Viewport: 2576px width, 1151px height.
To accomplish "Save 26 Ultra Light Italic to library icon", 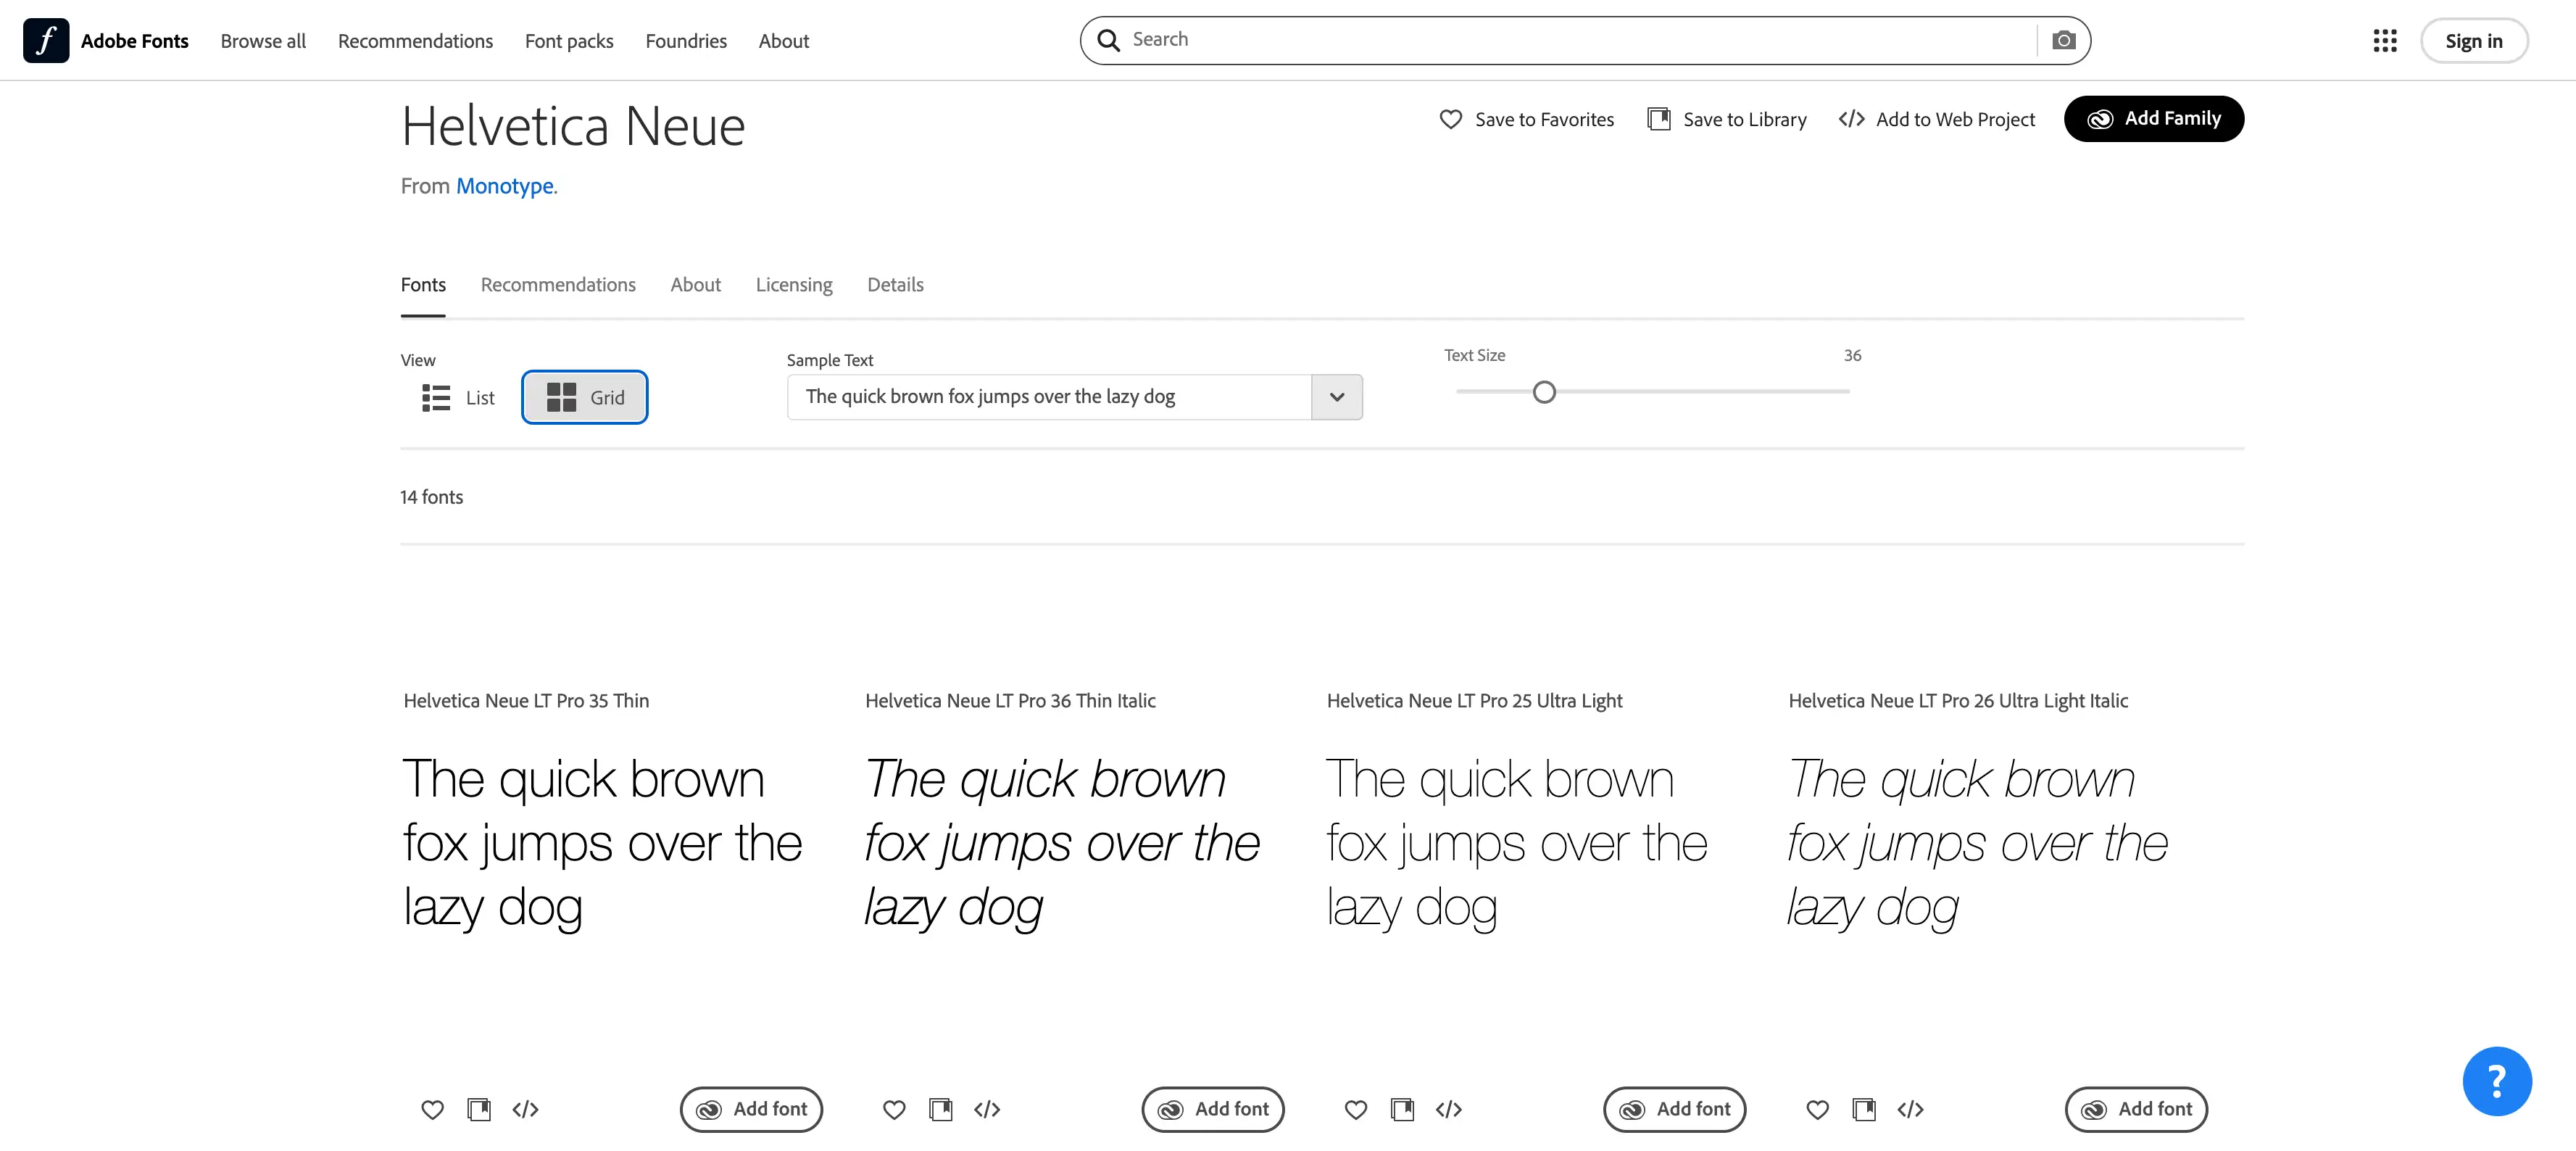I will [1865, 1109].
